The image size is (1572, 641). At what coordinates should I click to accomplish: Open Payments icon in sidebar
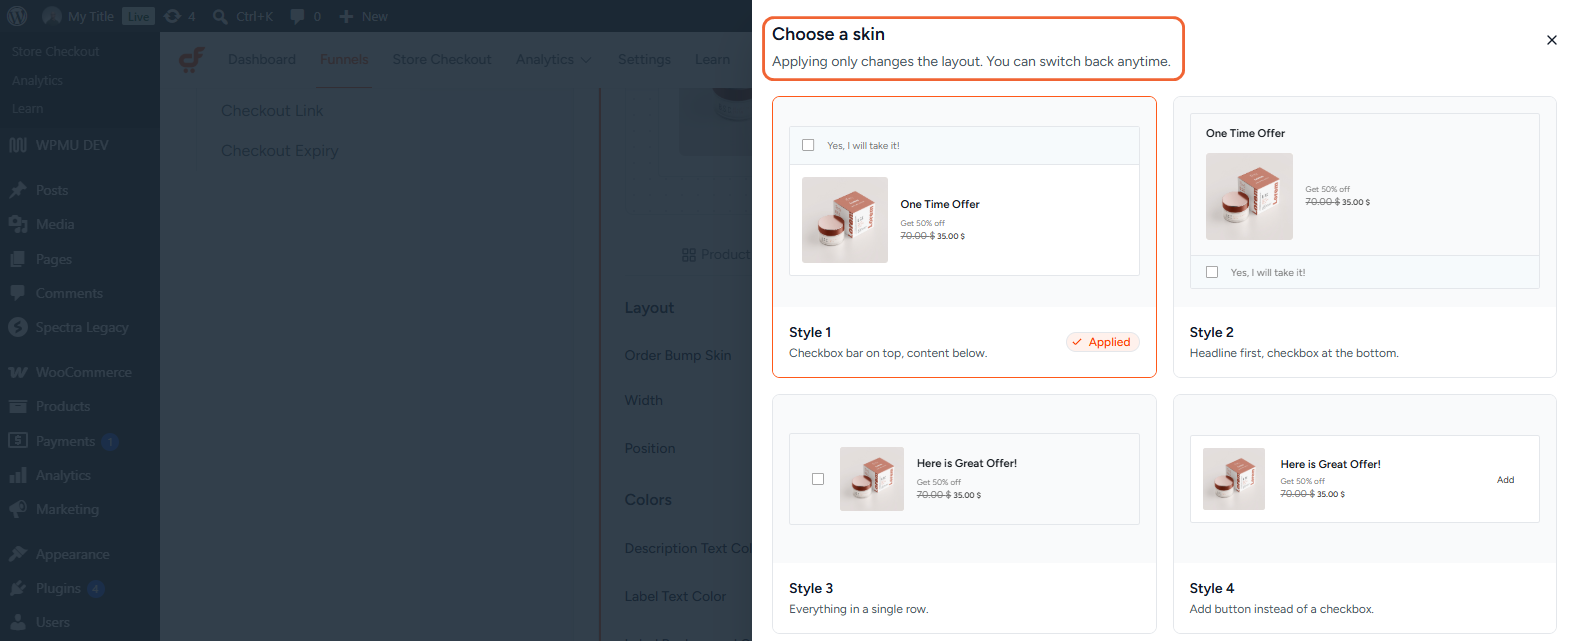pyautogui.click(x=18, y=441)
